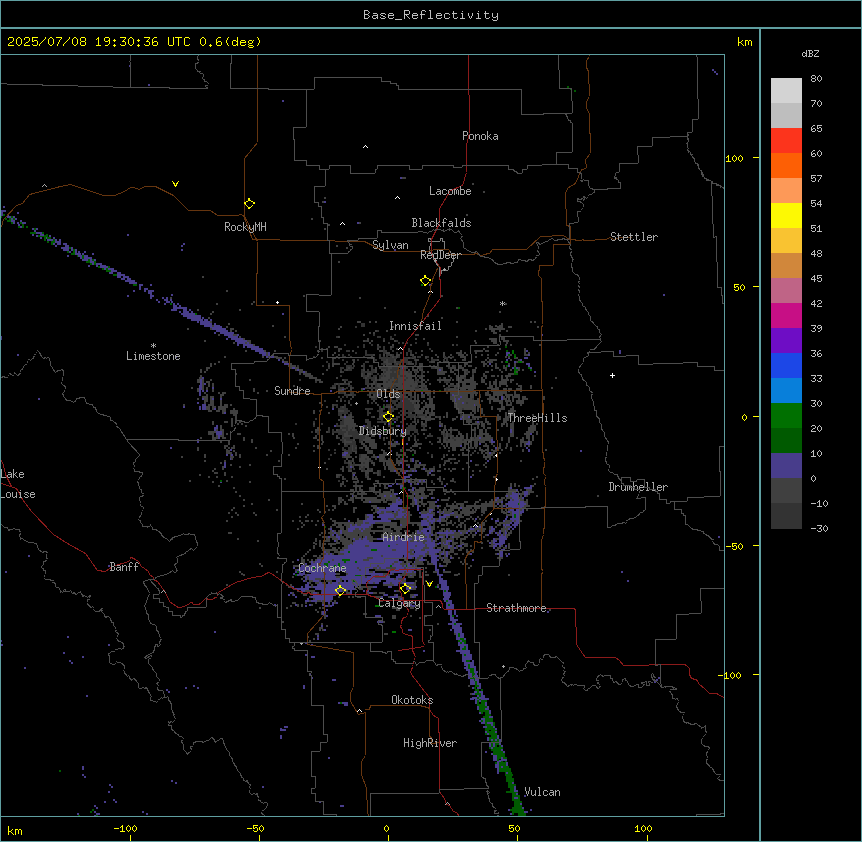Click the Stettler city label
Image resolution: width=862 pixels, height=842 pixels.
[634, 237]
